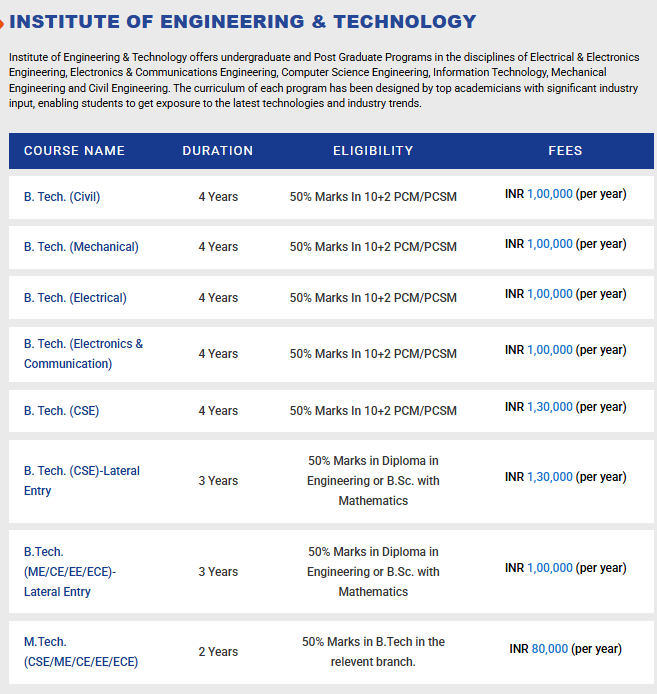Click the Institute of Engineering & Technology heading

coord(243,21)
